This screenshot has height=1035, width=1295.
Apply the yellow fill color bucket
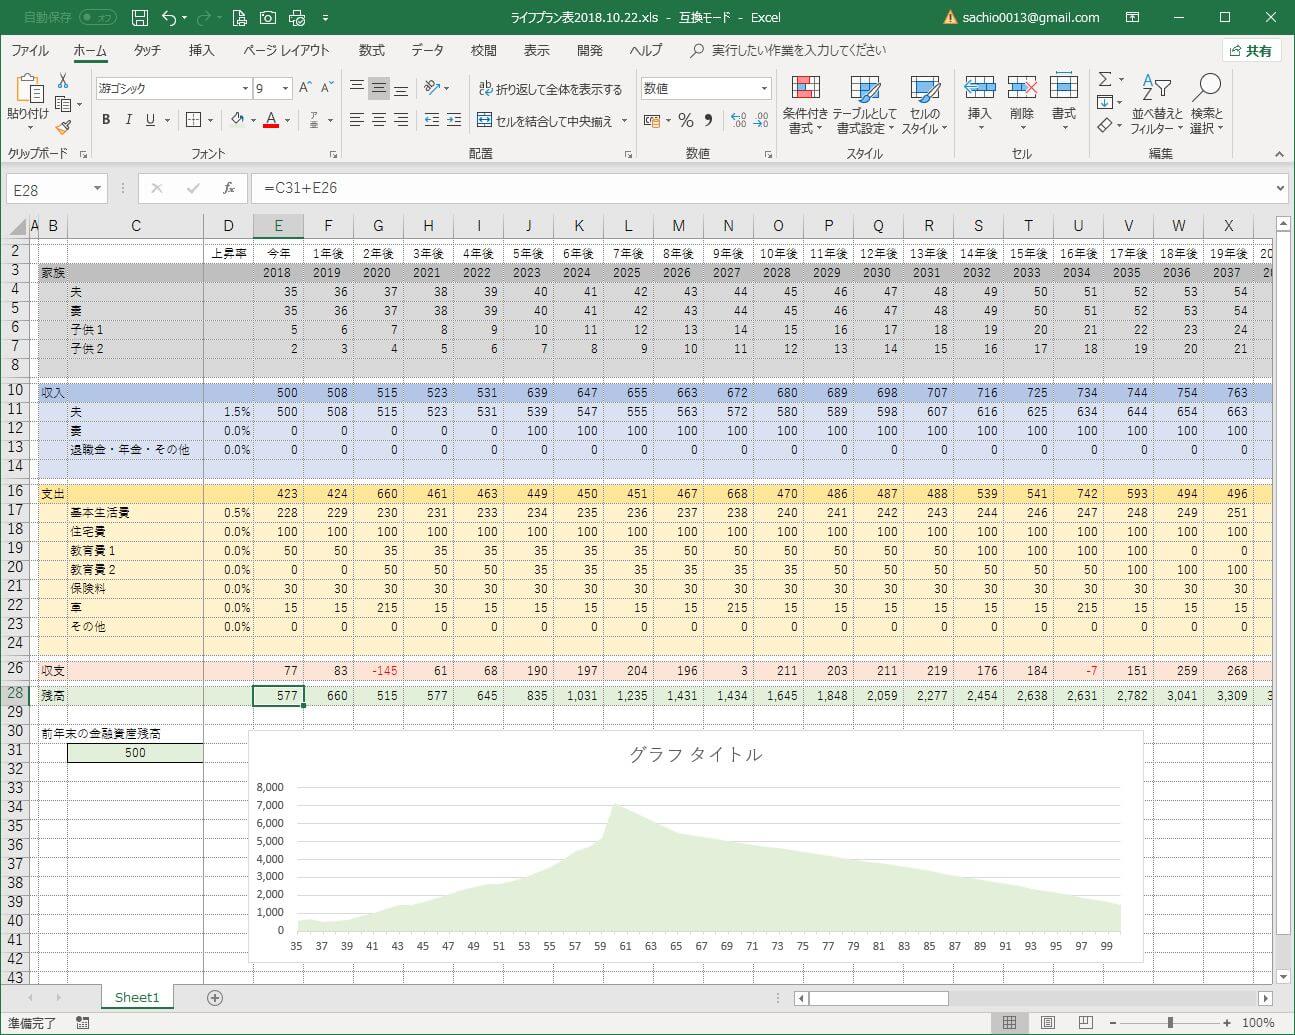(237, 120)
